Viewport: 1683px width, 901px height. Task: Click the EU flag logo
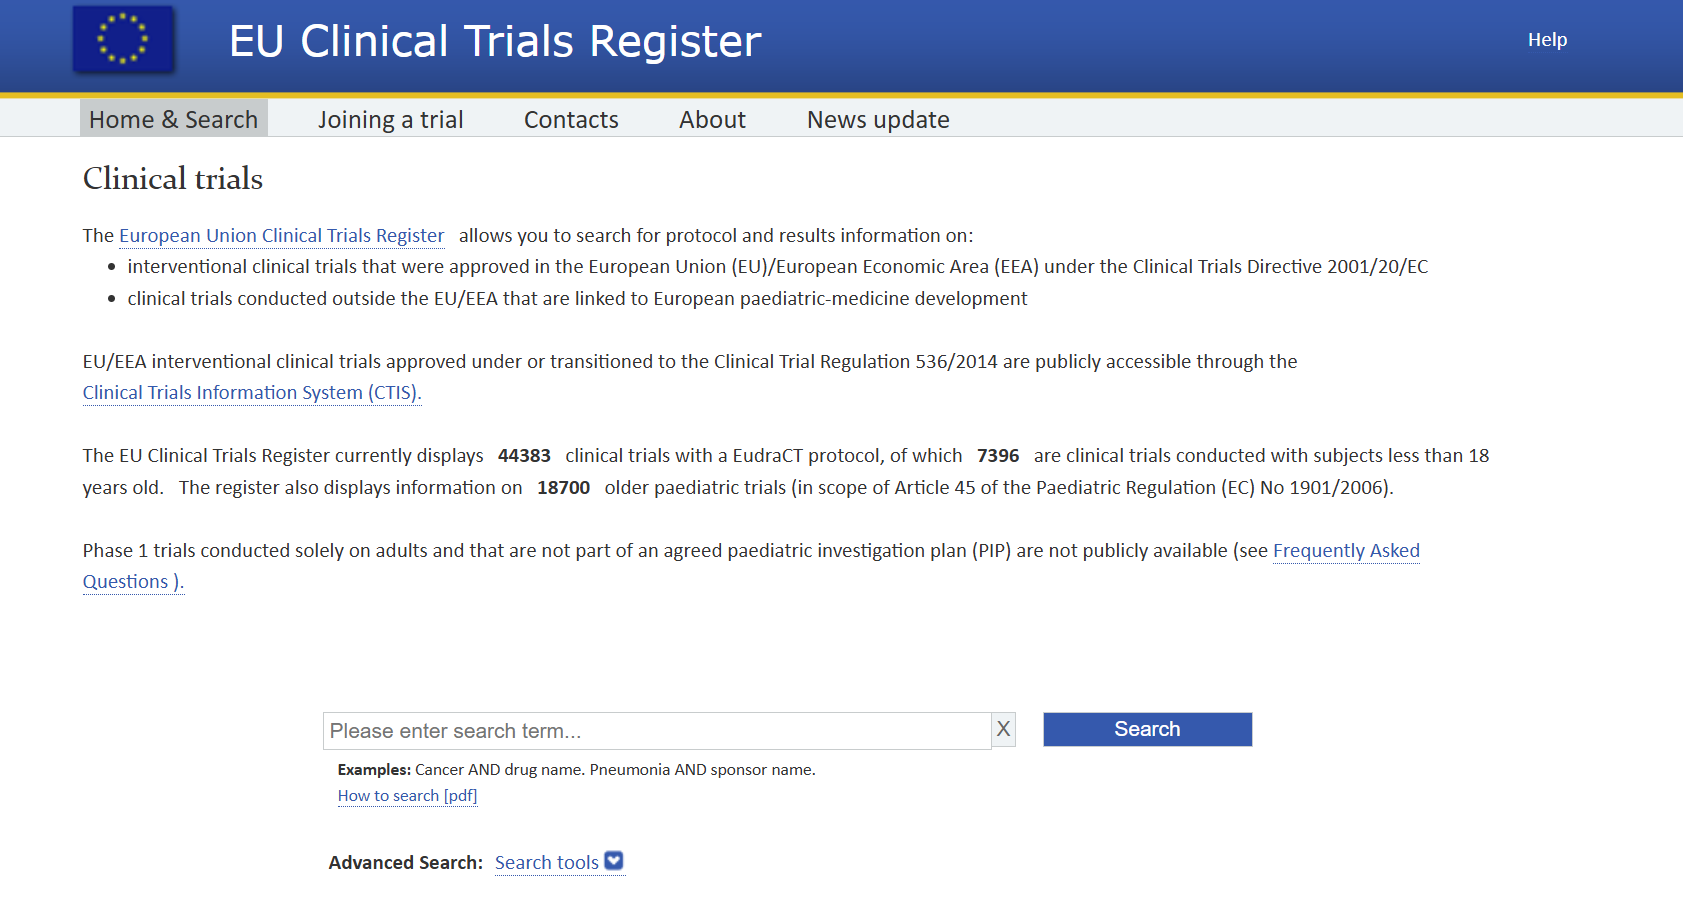123,40
